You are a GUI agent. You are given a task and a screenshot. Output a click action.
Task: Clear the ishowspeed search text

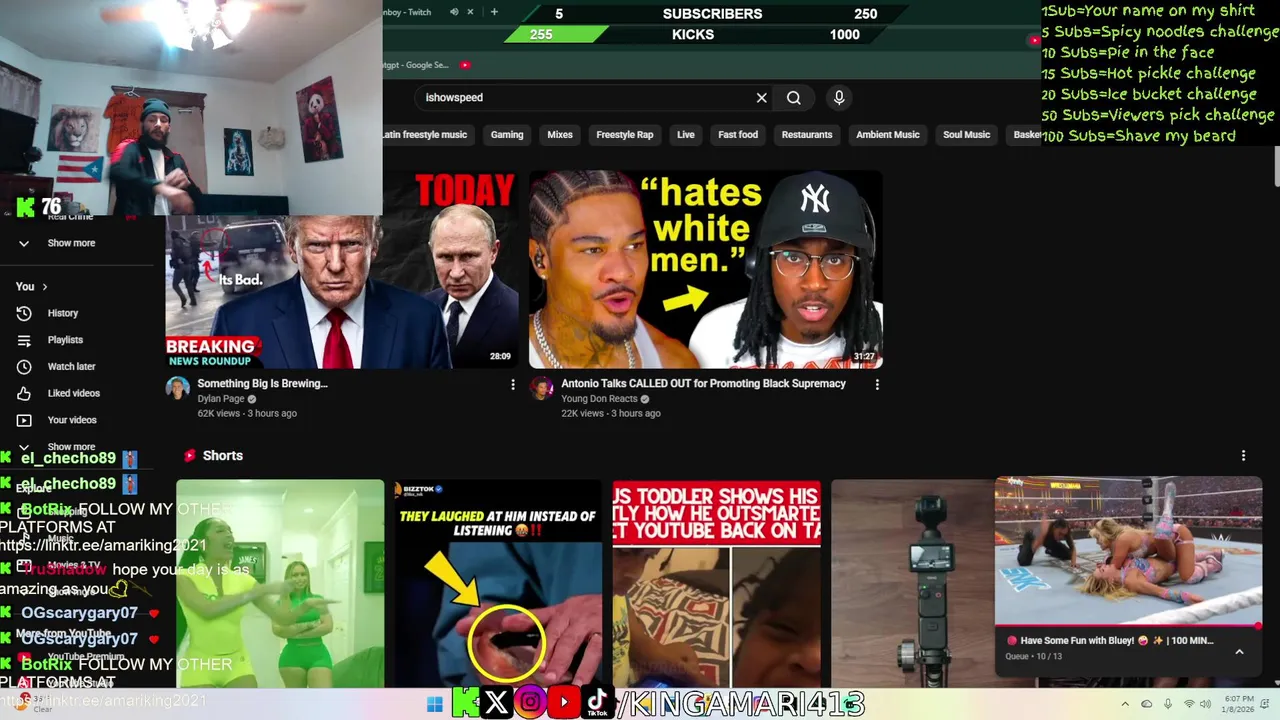coord(761,98)
